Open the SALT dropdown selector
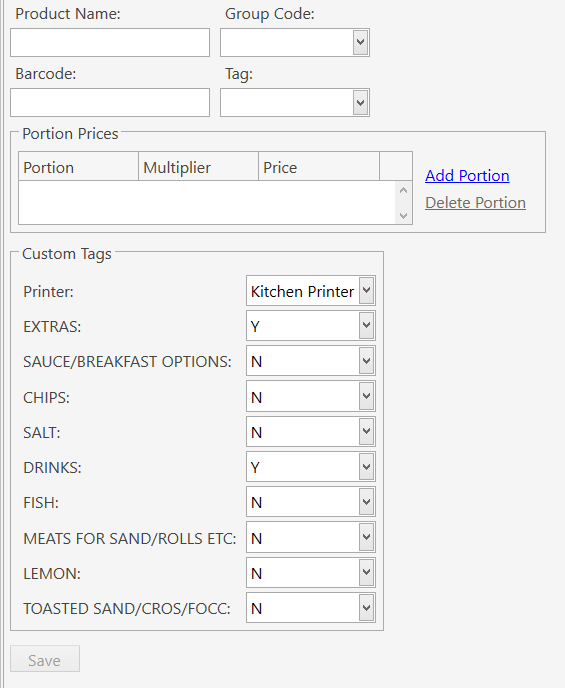The width and height of the screenshot is (565, 688). pos(311,432)
